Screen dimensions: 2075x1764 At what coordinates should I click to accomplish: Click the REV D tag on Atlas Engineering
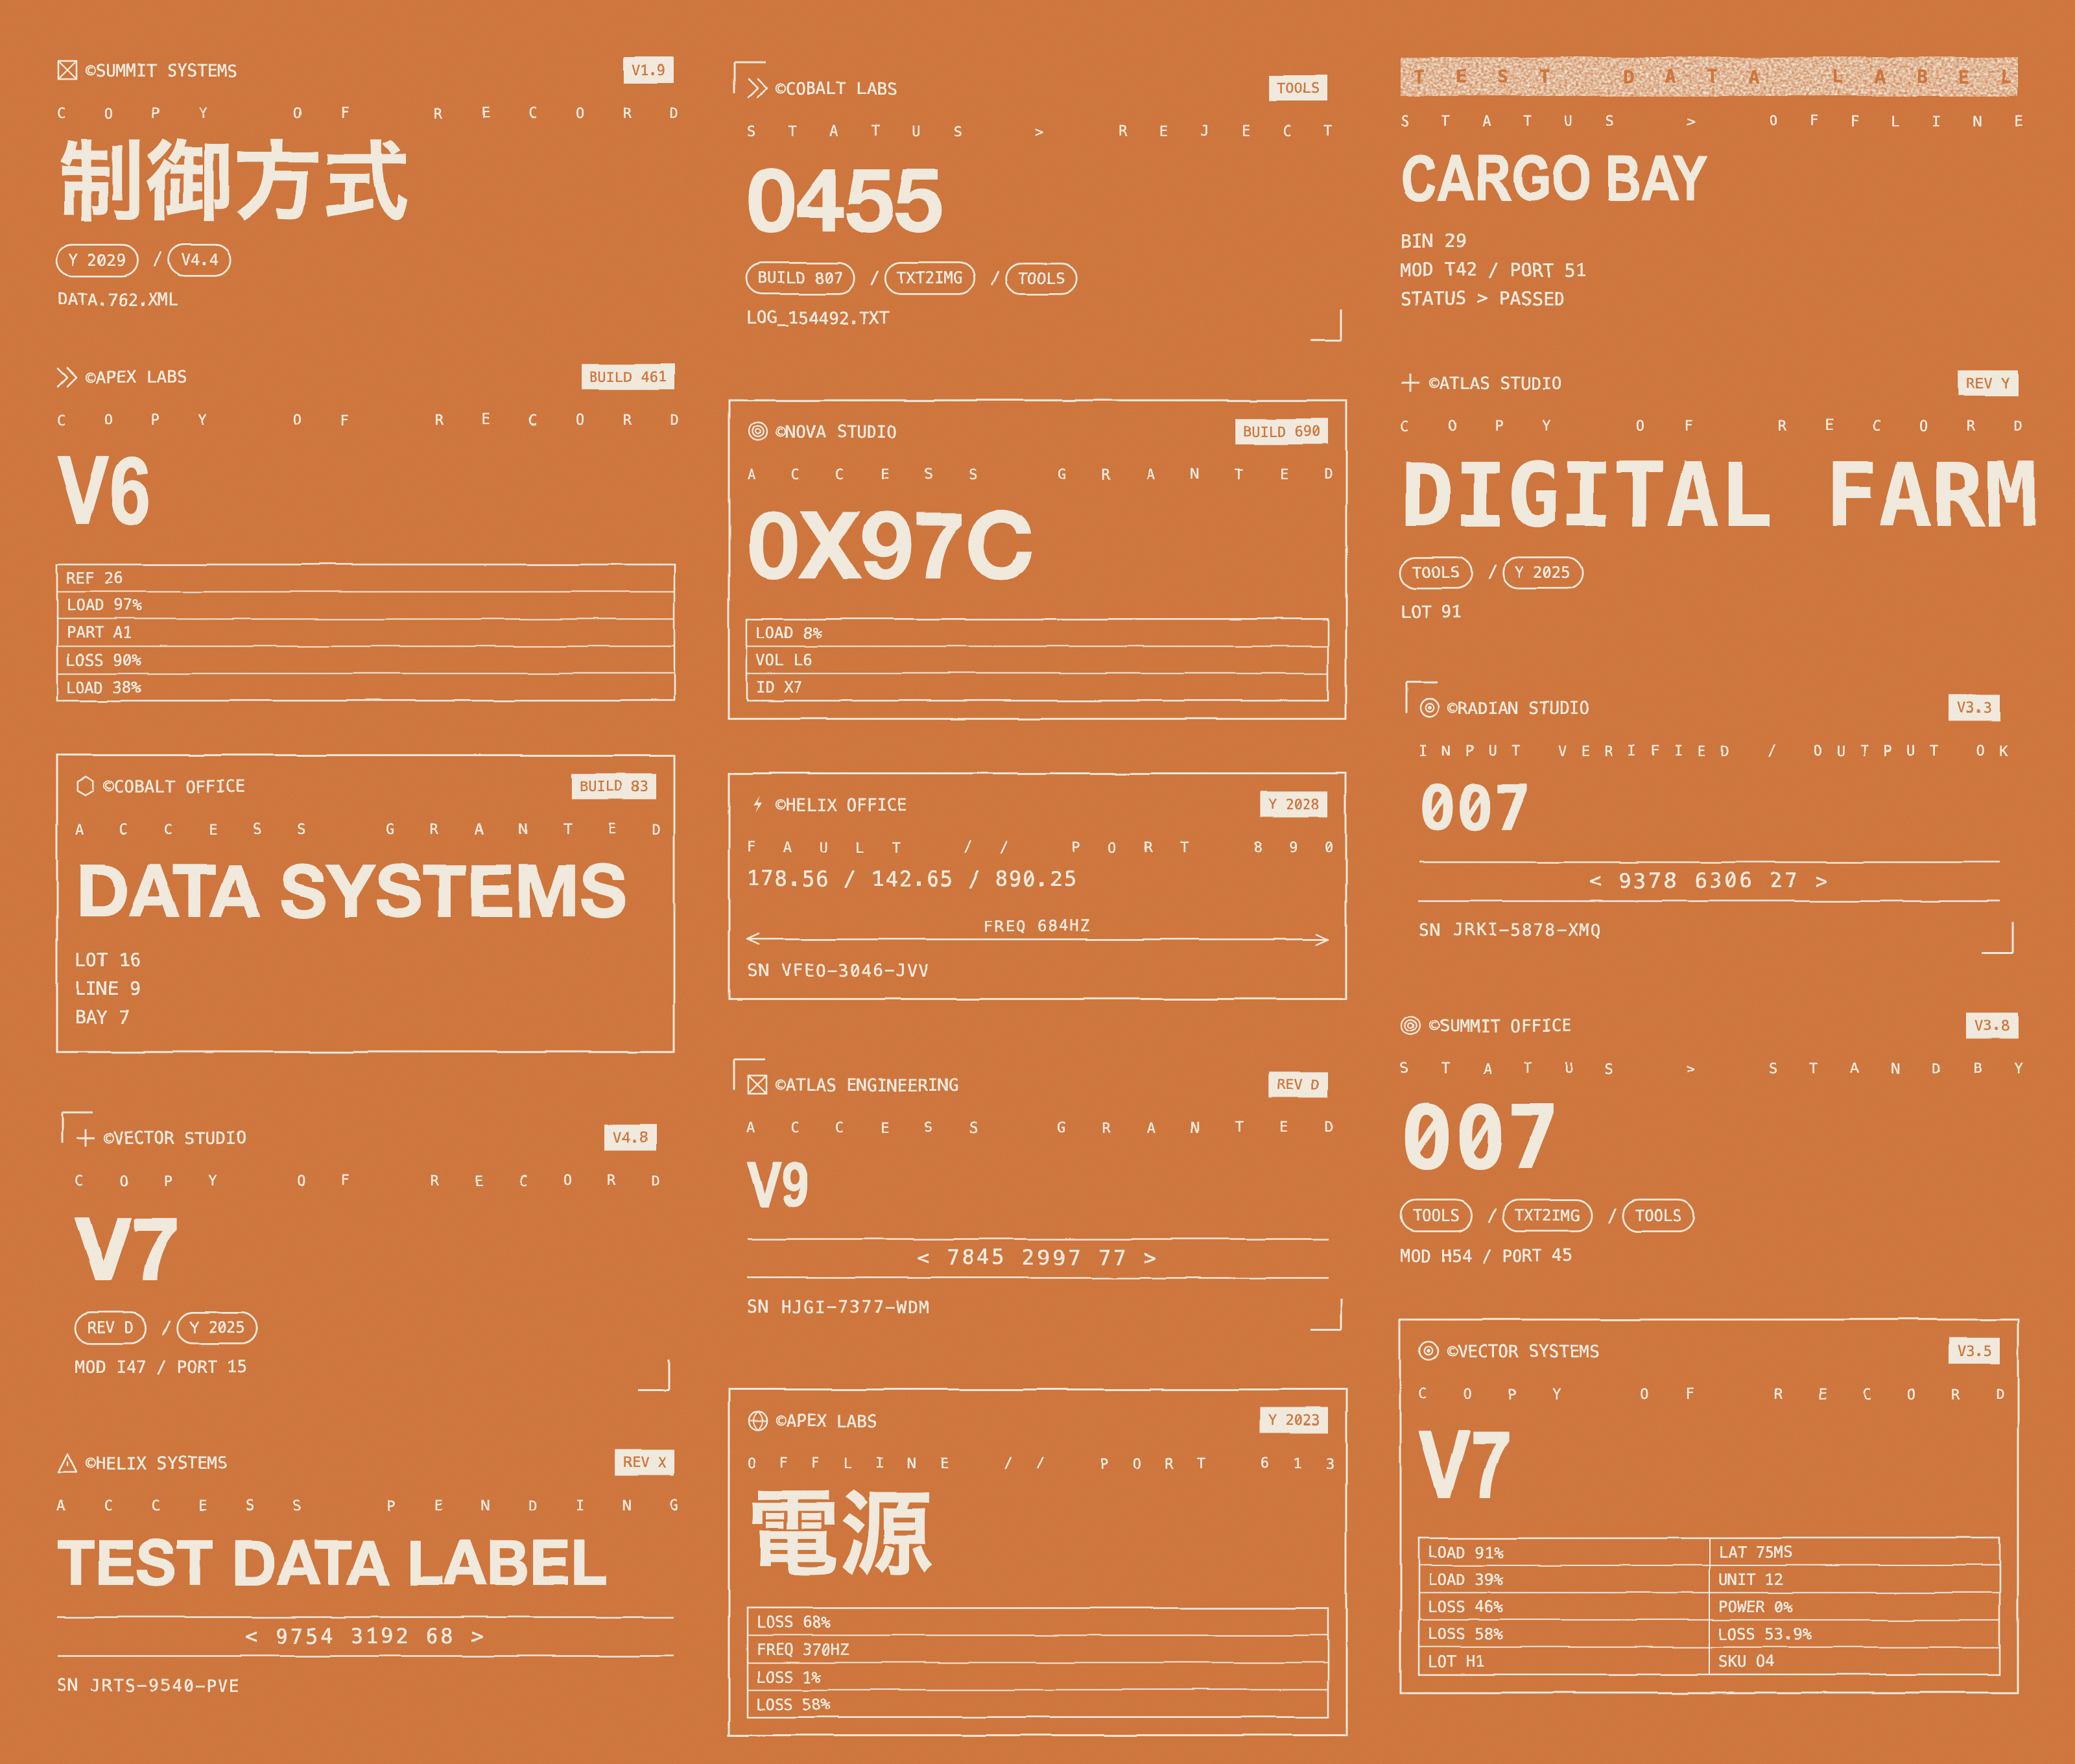point(1298,1085)
